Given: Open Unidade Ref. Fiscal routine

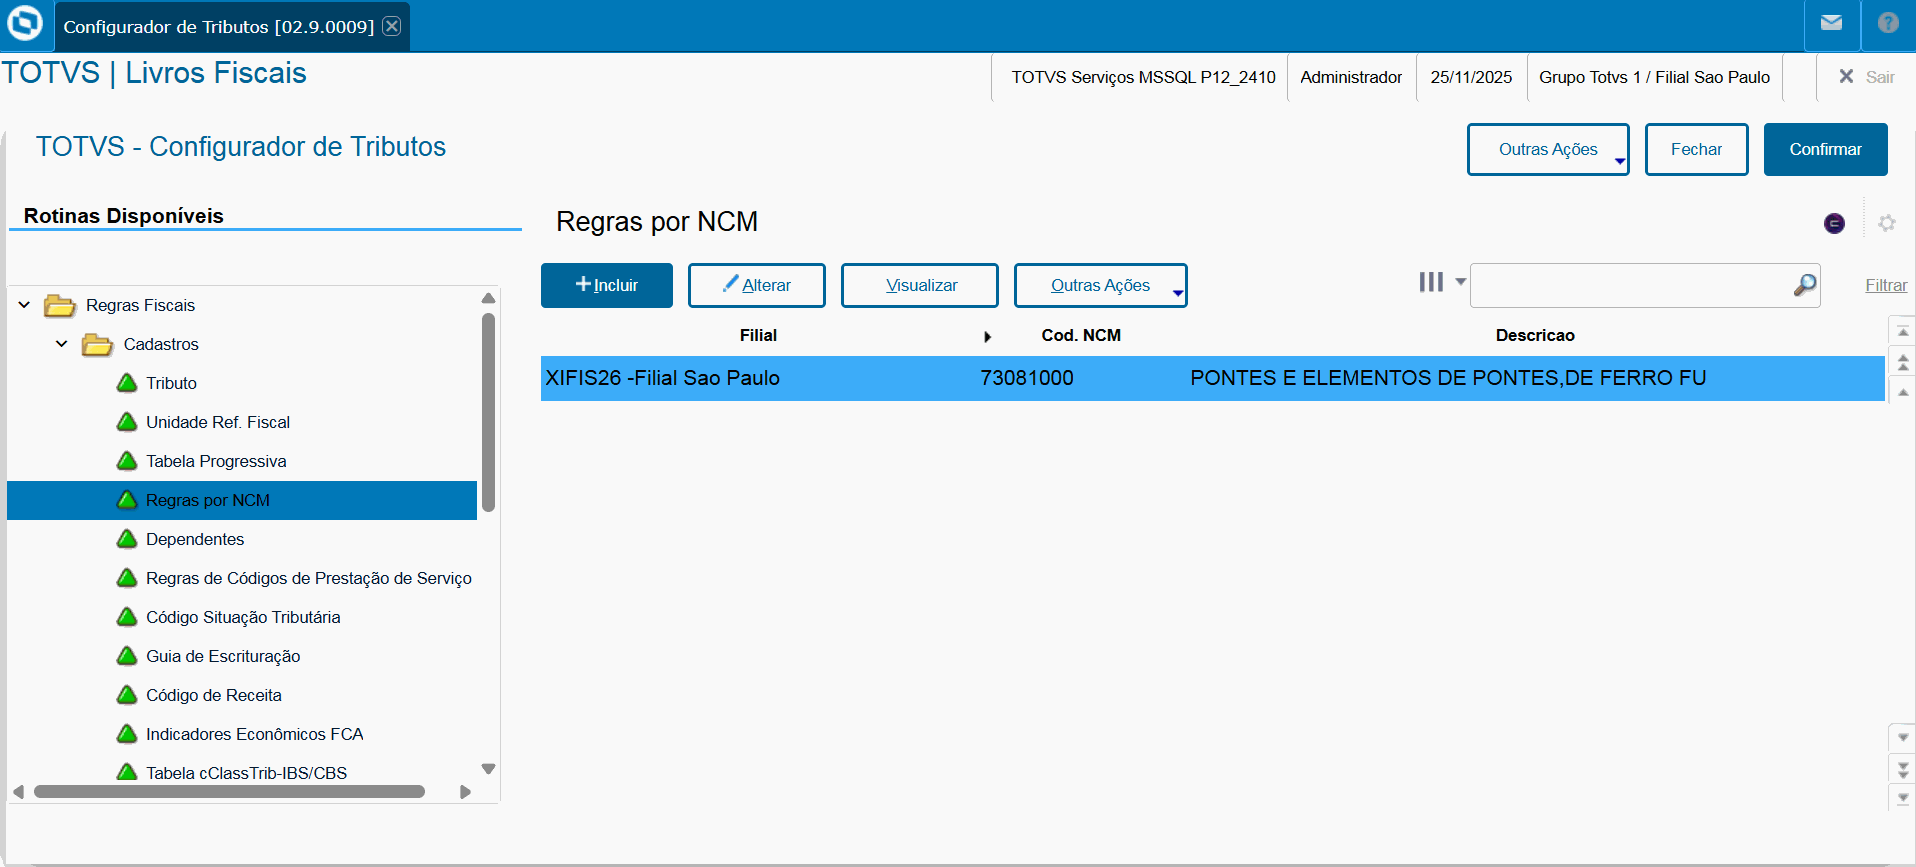Looking at the screenshot, I should click(x=218, y=422).
